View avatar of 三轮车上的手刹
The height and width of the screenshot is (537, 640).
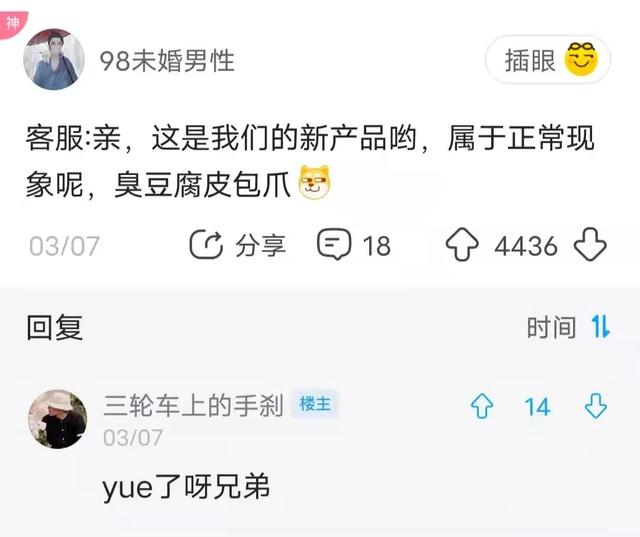click(57, 419)
